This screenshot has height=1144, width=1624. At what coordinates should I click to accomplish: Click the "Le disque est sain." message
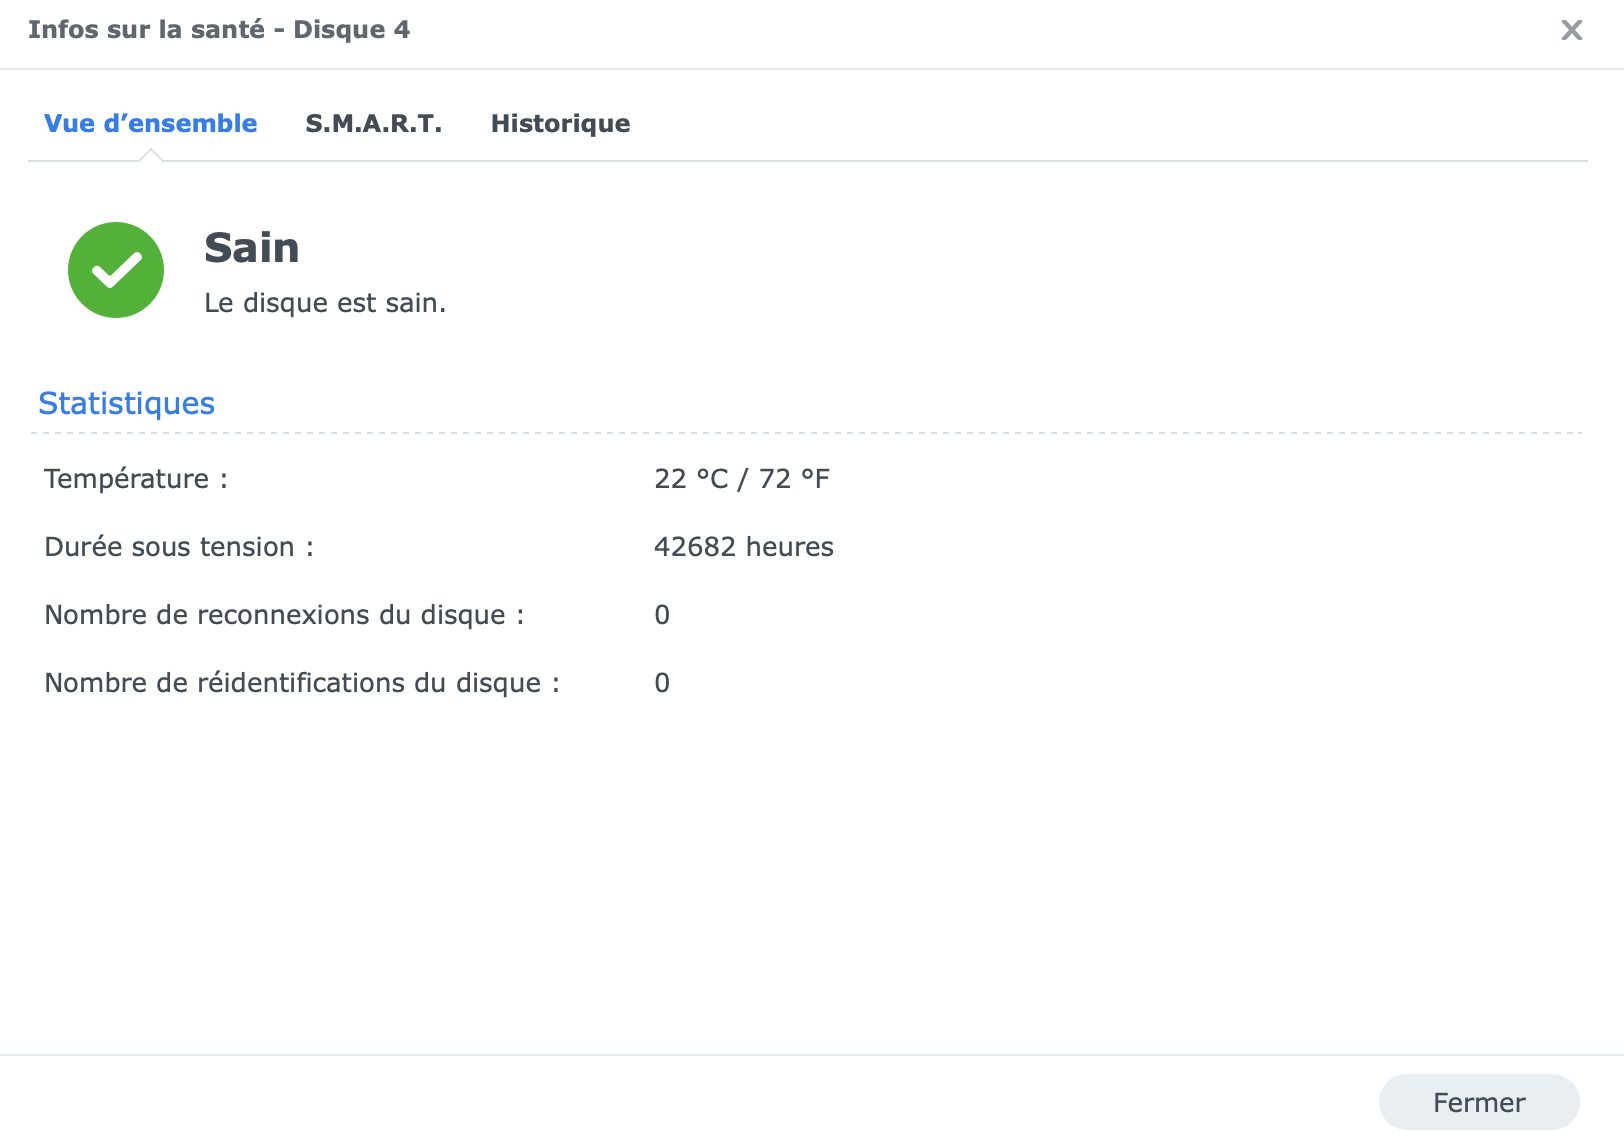click(x=325, y=303)
